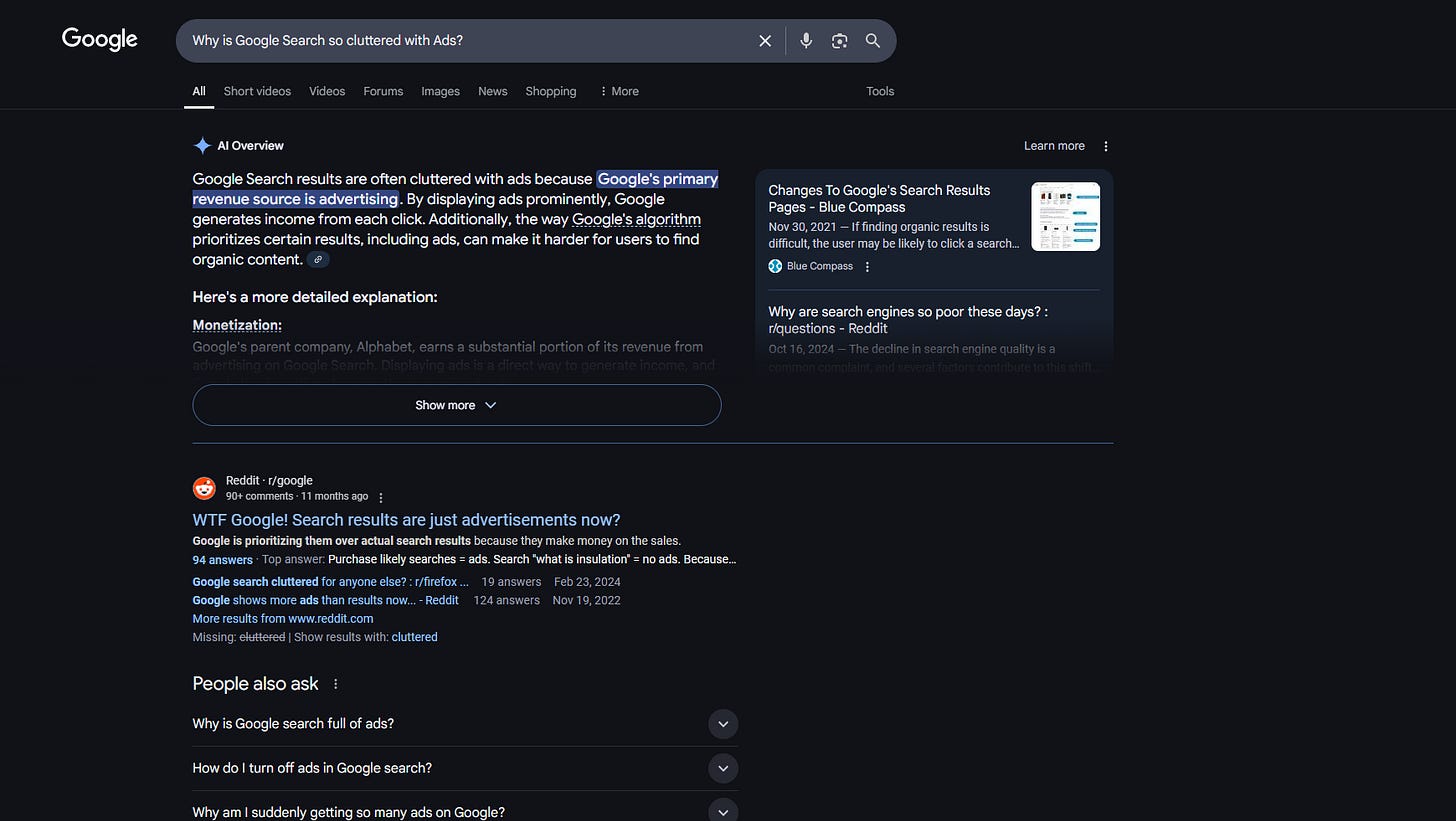The image size is (1456, 821).
Task: Switch to the Forums tab
Action: tap(383, 91)
